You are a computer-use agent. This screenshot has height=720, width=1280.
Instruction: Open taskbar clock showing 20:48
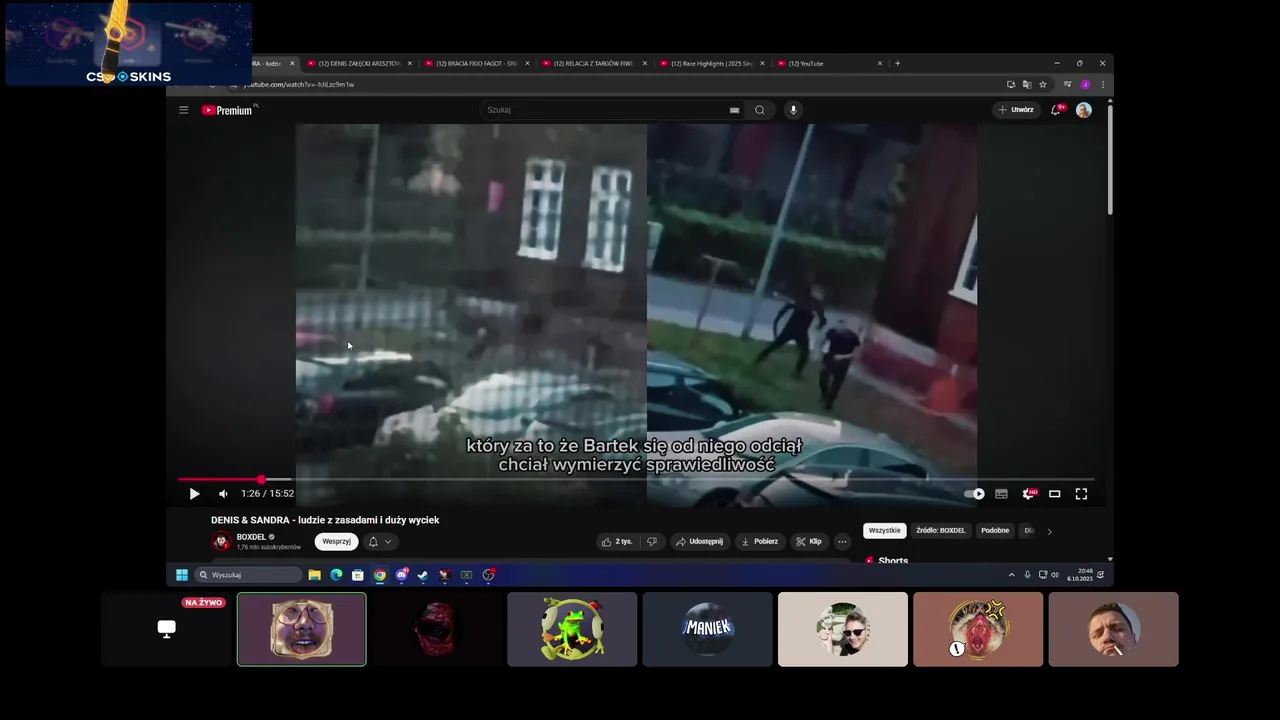[1080, 575]
